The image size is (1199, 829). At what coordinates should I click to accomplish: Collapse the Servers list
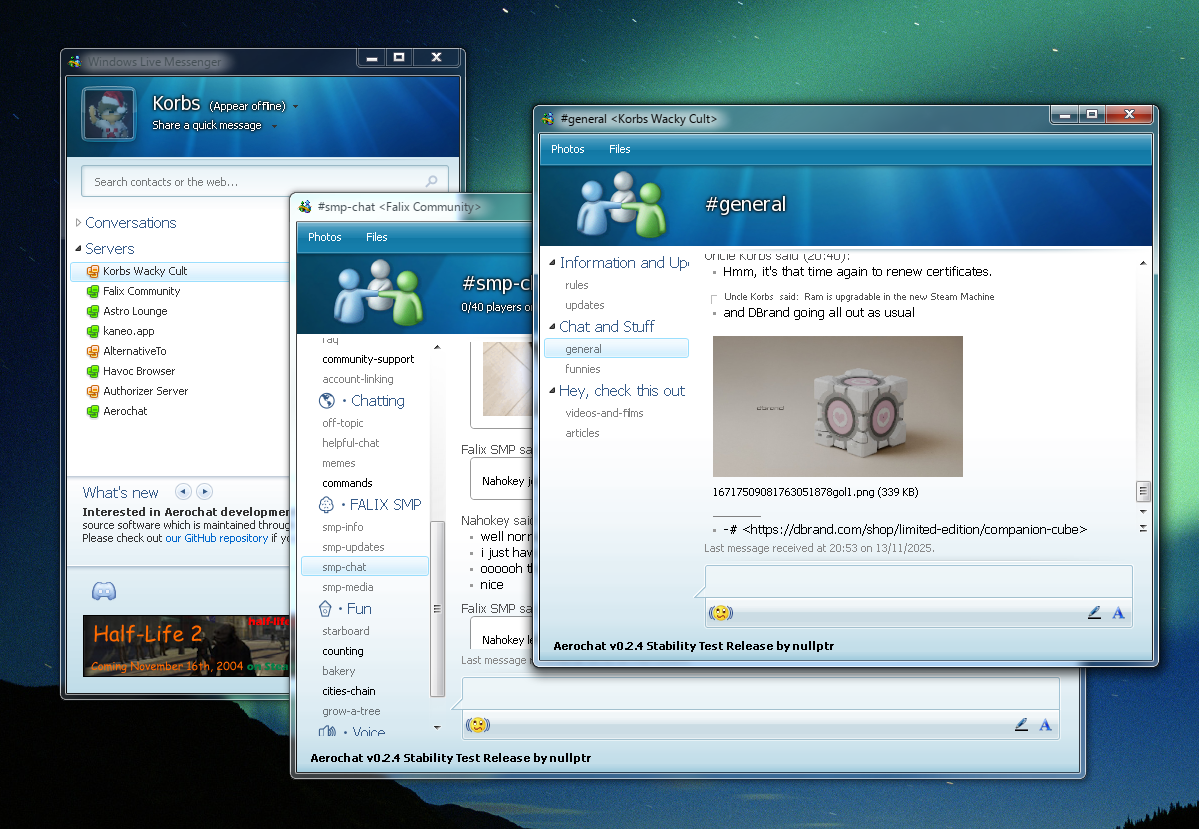pyautogui.click(x=79, y=249)
